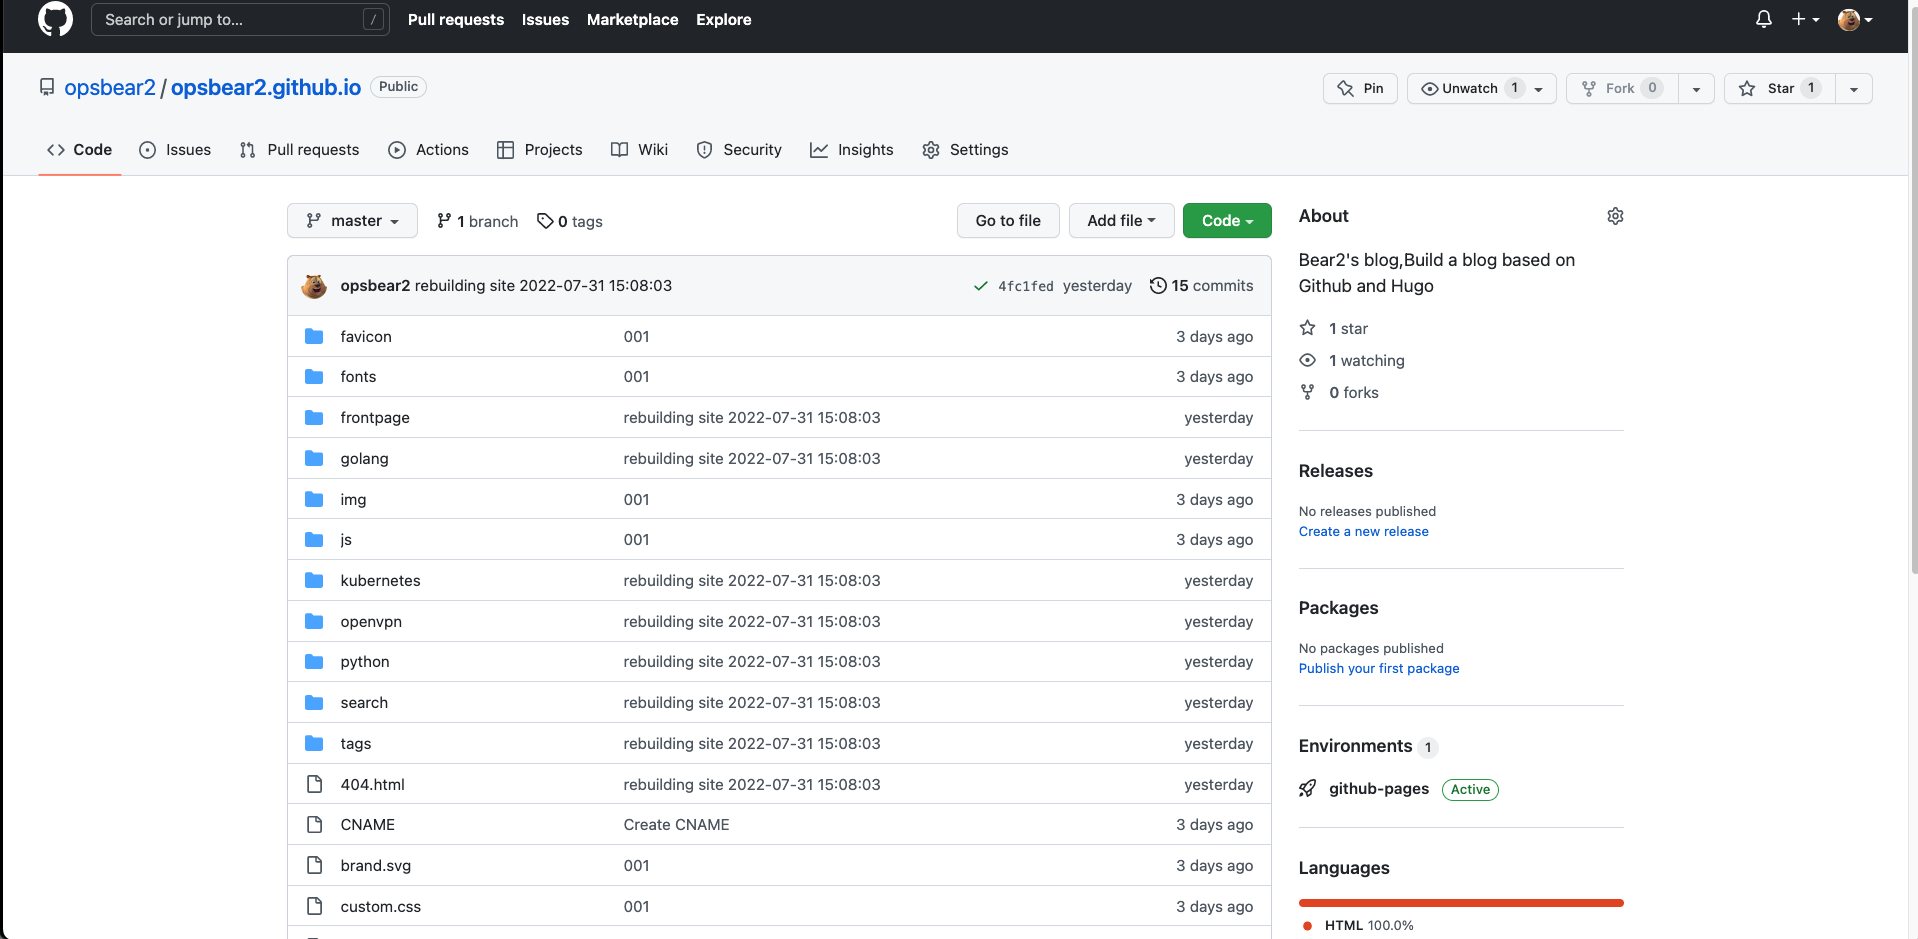This screenshot has height=939, width=1918.
Task: Open the Create CNAME commit message
Action: [x=676, y=825]
